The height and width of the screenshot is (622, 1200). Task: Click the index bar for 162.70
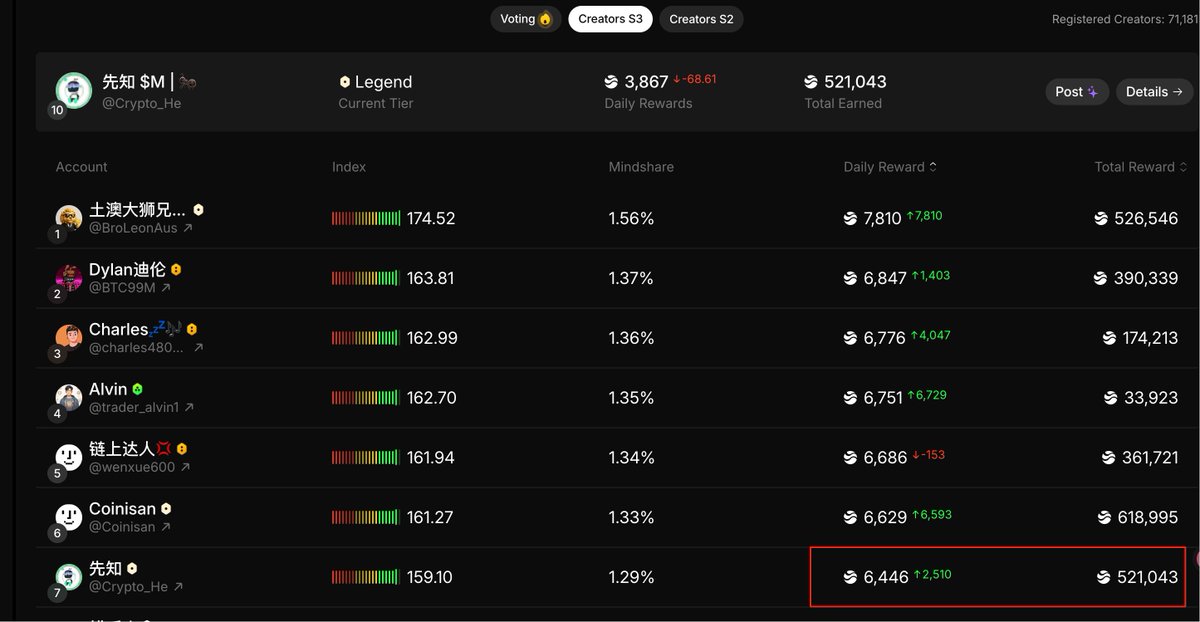366,398
